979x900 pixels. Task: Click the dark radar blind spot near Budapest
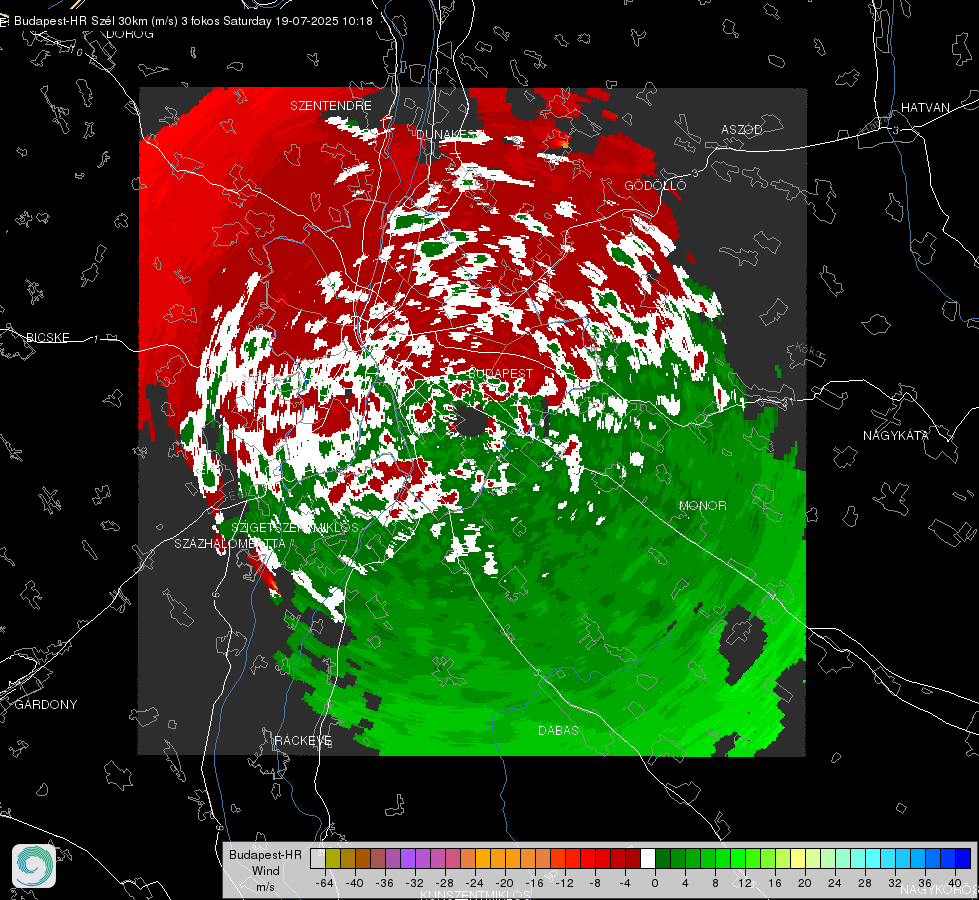tap(470, 420)
